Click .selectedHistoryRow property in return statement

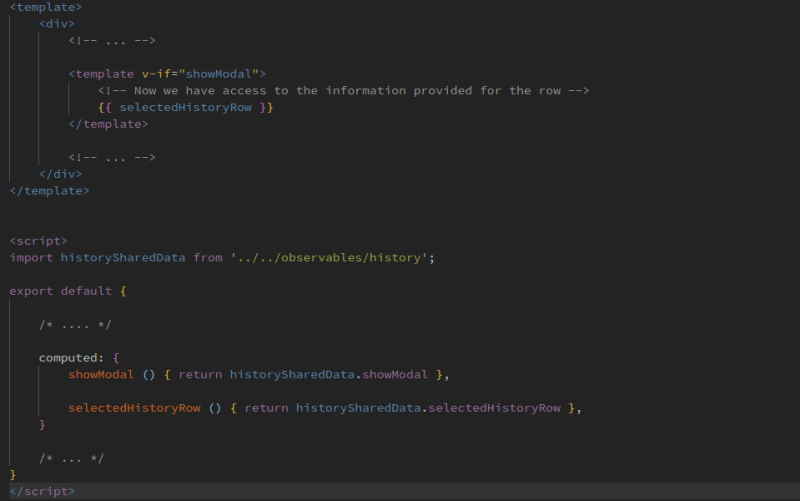[494, 408]
